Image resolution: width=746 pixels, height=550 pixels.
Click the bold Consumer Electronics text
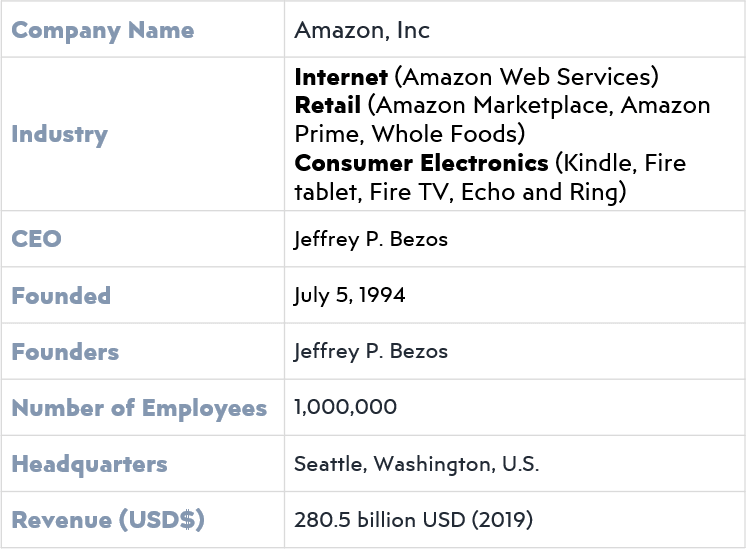pyautogui.click(x=422, y=163)
